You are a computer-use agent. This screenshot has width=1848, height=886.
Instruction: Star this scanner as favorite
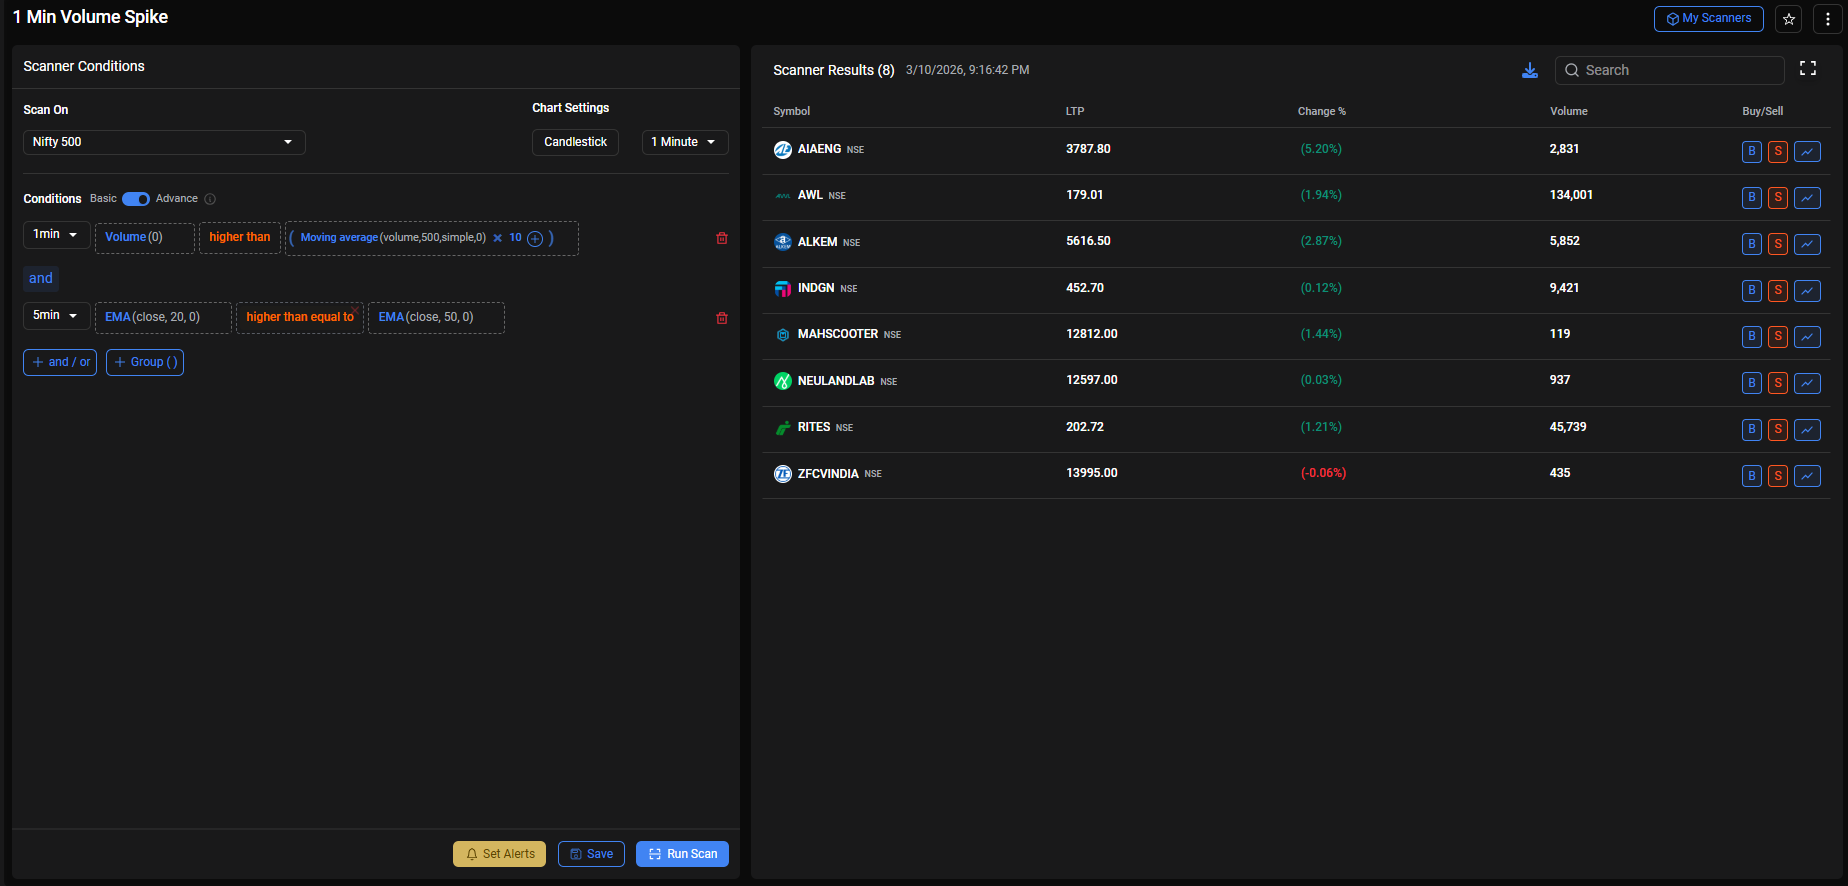tap(1788, 19)
